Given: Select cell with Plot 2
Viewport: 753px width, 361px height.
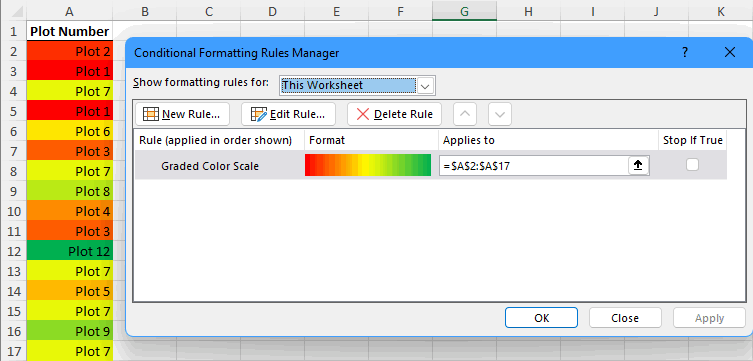Looking at the screenshot, I should point(69,51).
